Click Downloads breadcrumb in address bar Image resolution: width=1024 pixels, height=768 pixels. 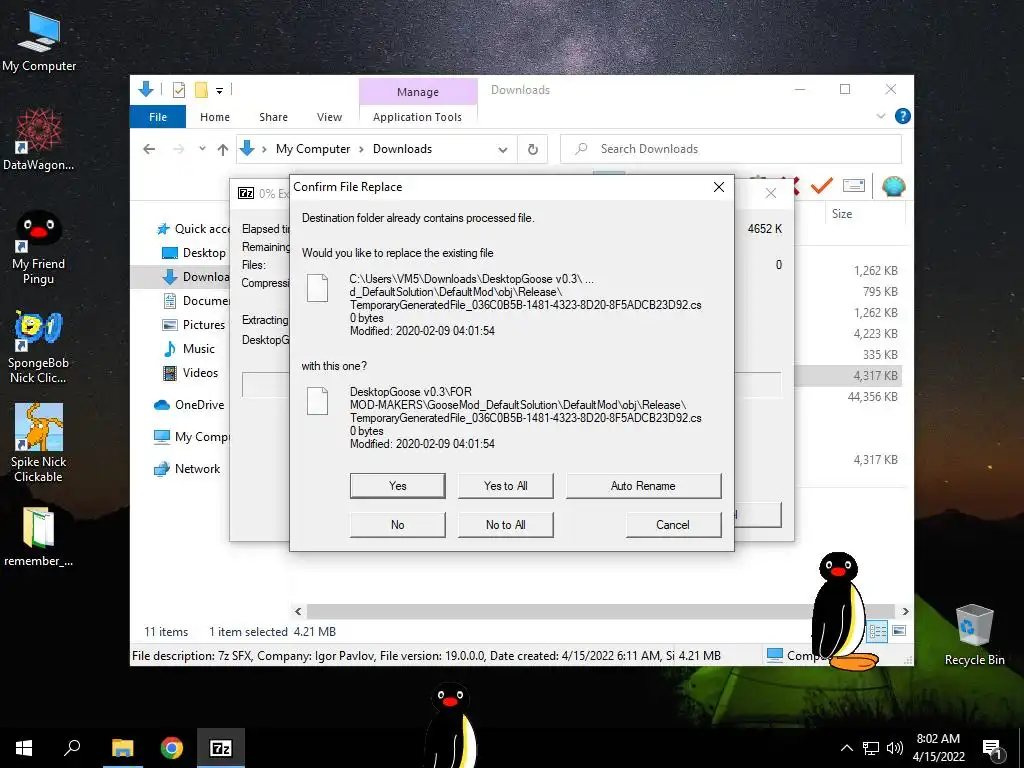point(402,149)
